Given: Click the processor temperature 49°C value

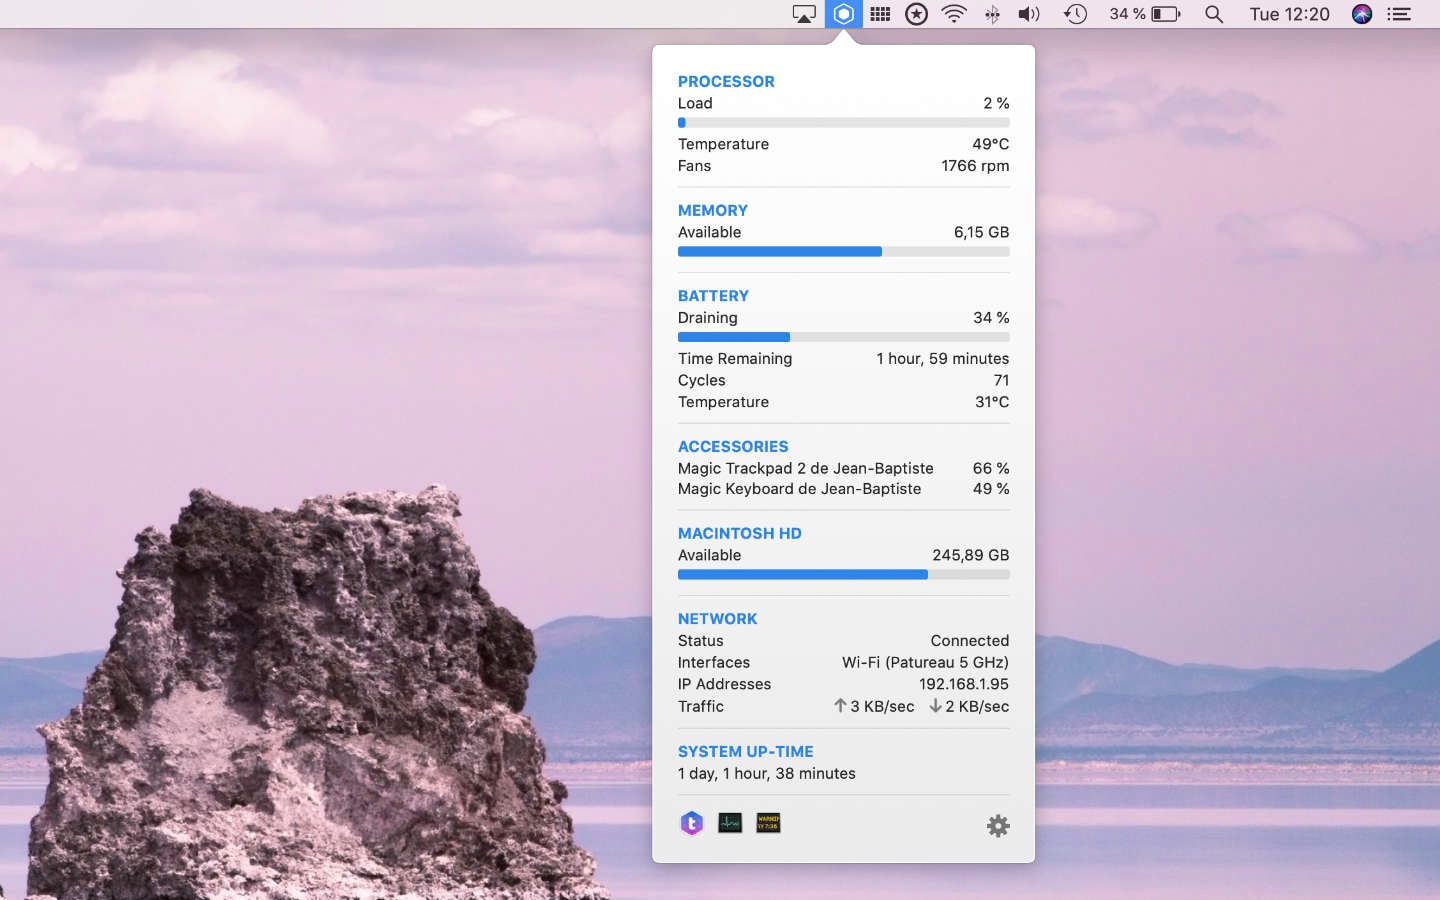Looking at the screenshot, I should click(990, 144).
